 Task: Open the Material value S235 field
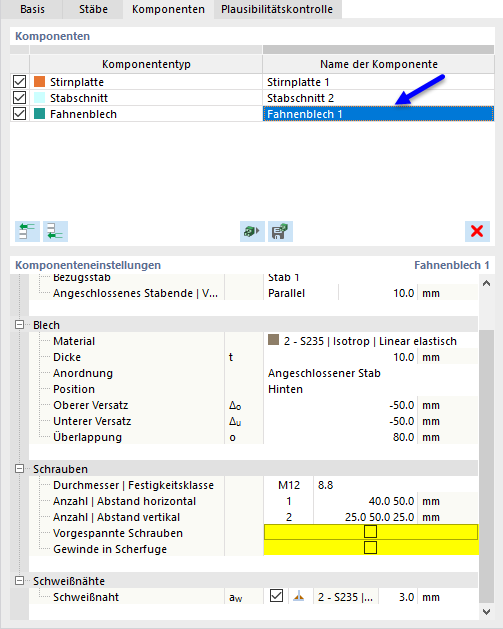(x=370, y=341)
